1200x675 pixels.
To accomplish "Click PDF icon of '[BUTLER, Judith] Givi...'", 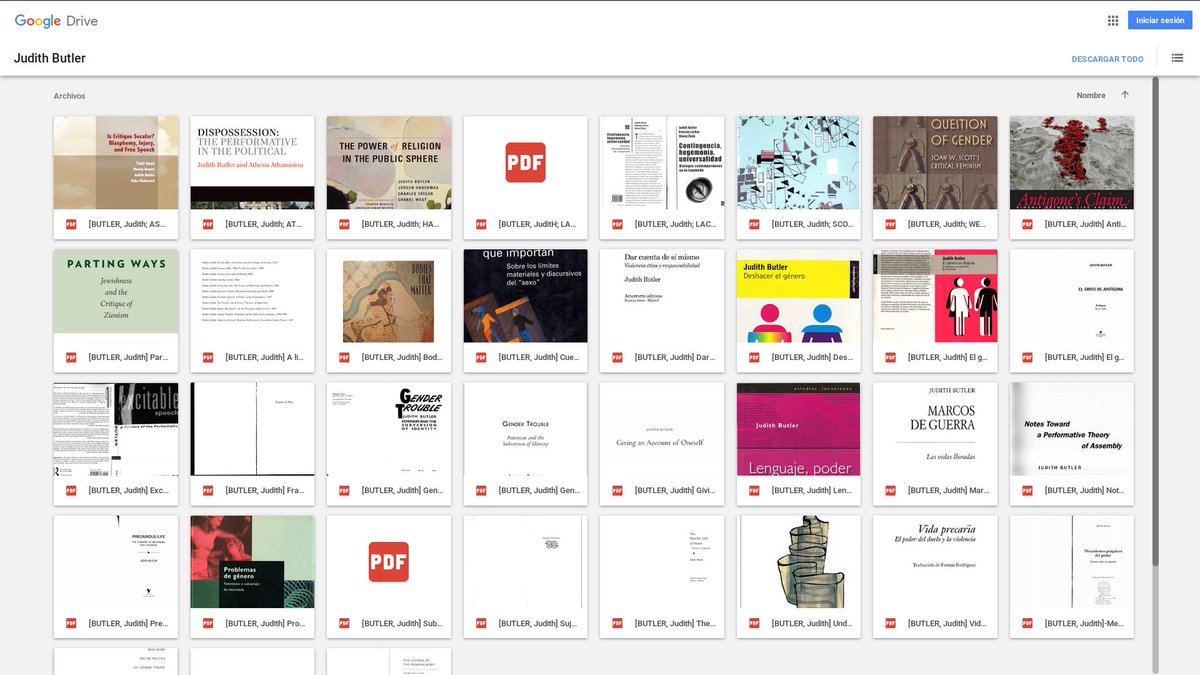I will coord(617,490).
